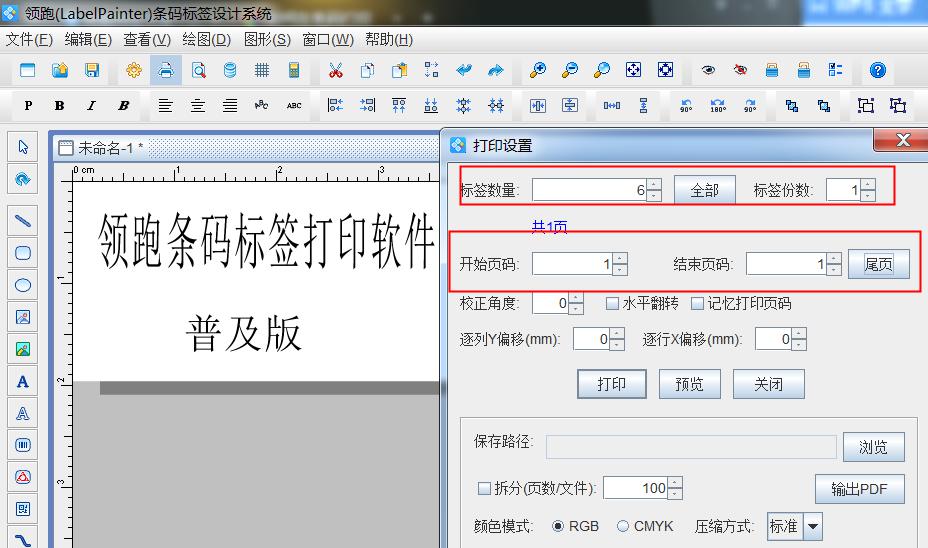Image resolution: width=928 pixels, height=548 pixels.
Task: Select the rounded rectangle tool
Action: tap(23, 253)
